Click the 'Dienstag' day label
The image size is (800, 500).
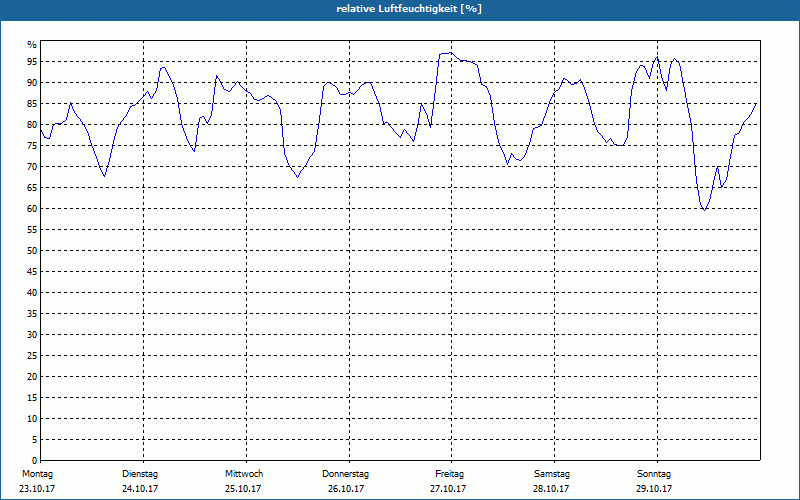[x=140, y=474]
